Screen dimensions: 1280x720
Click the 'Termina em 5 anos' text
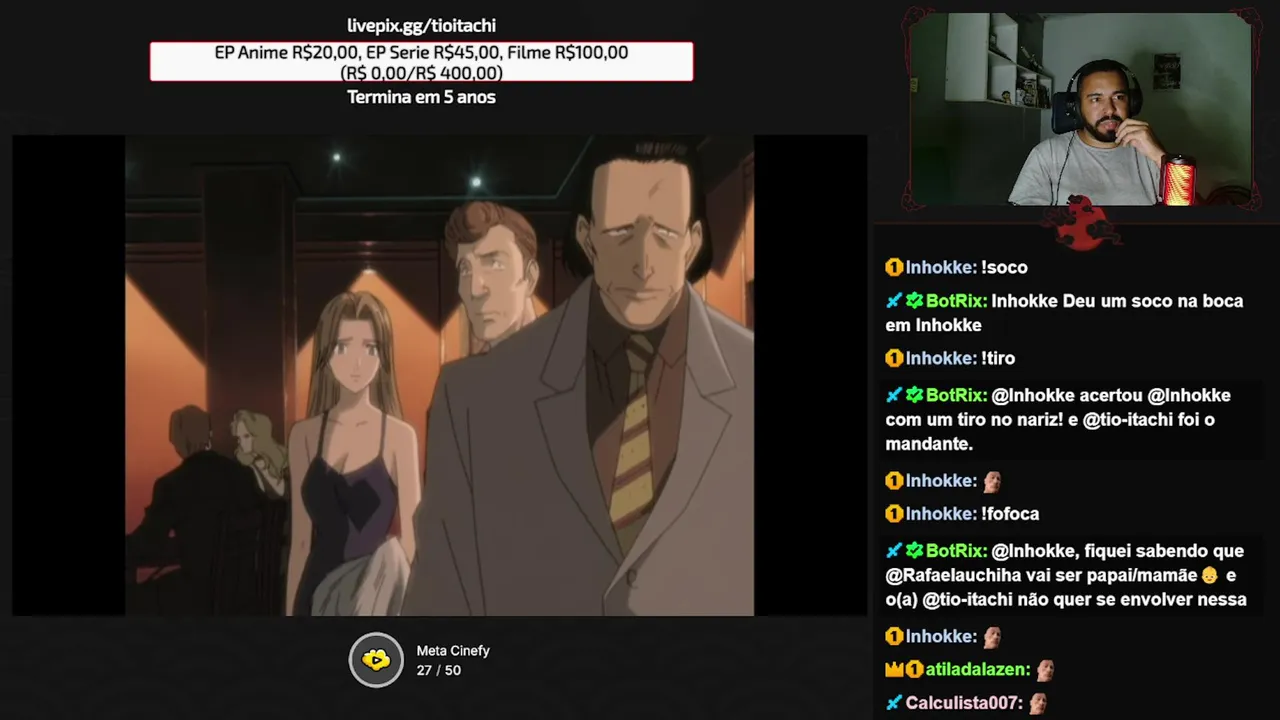point(421,97)
